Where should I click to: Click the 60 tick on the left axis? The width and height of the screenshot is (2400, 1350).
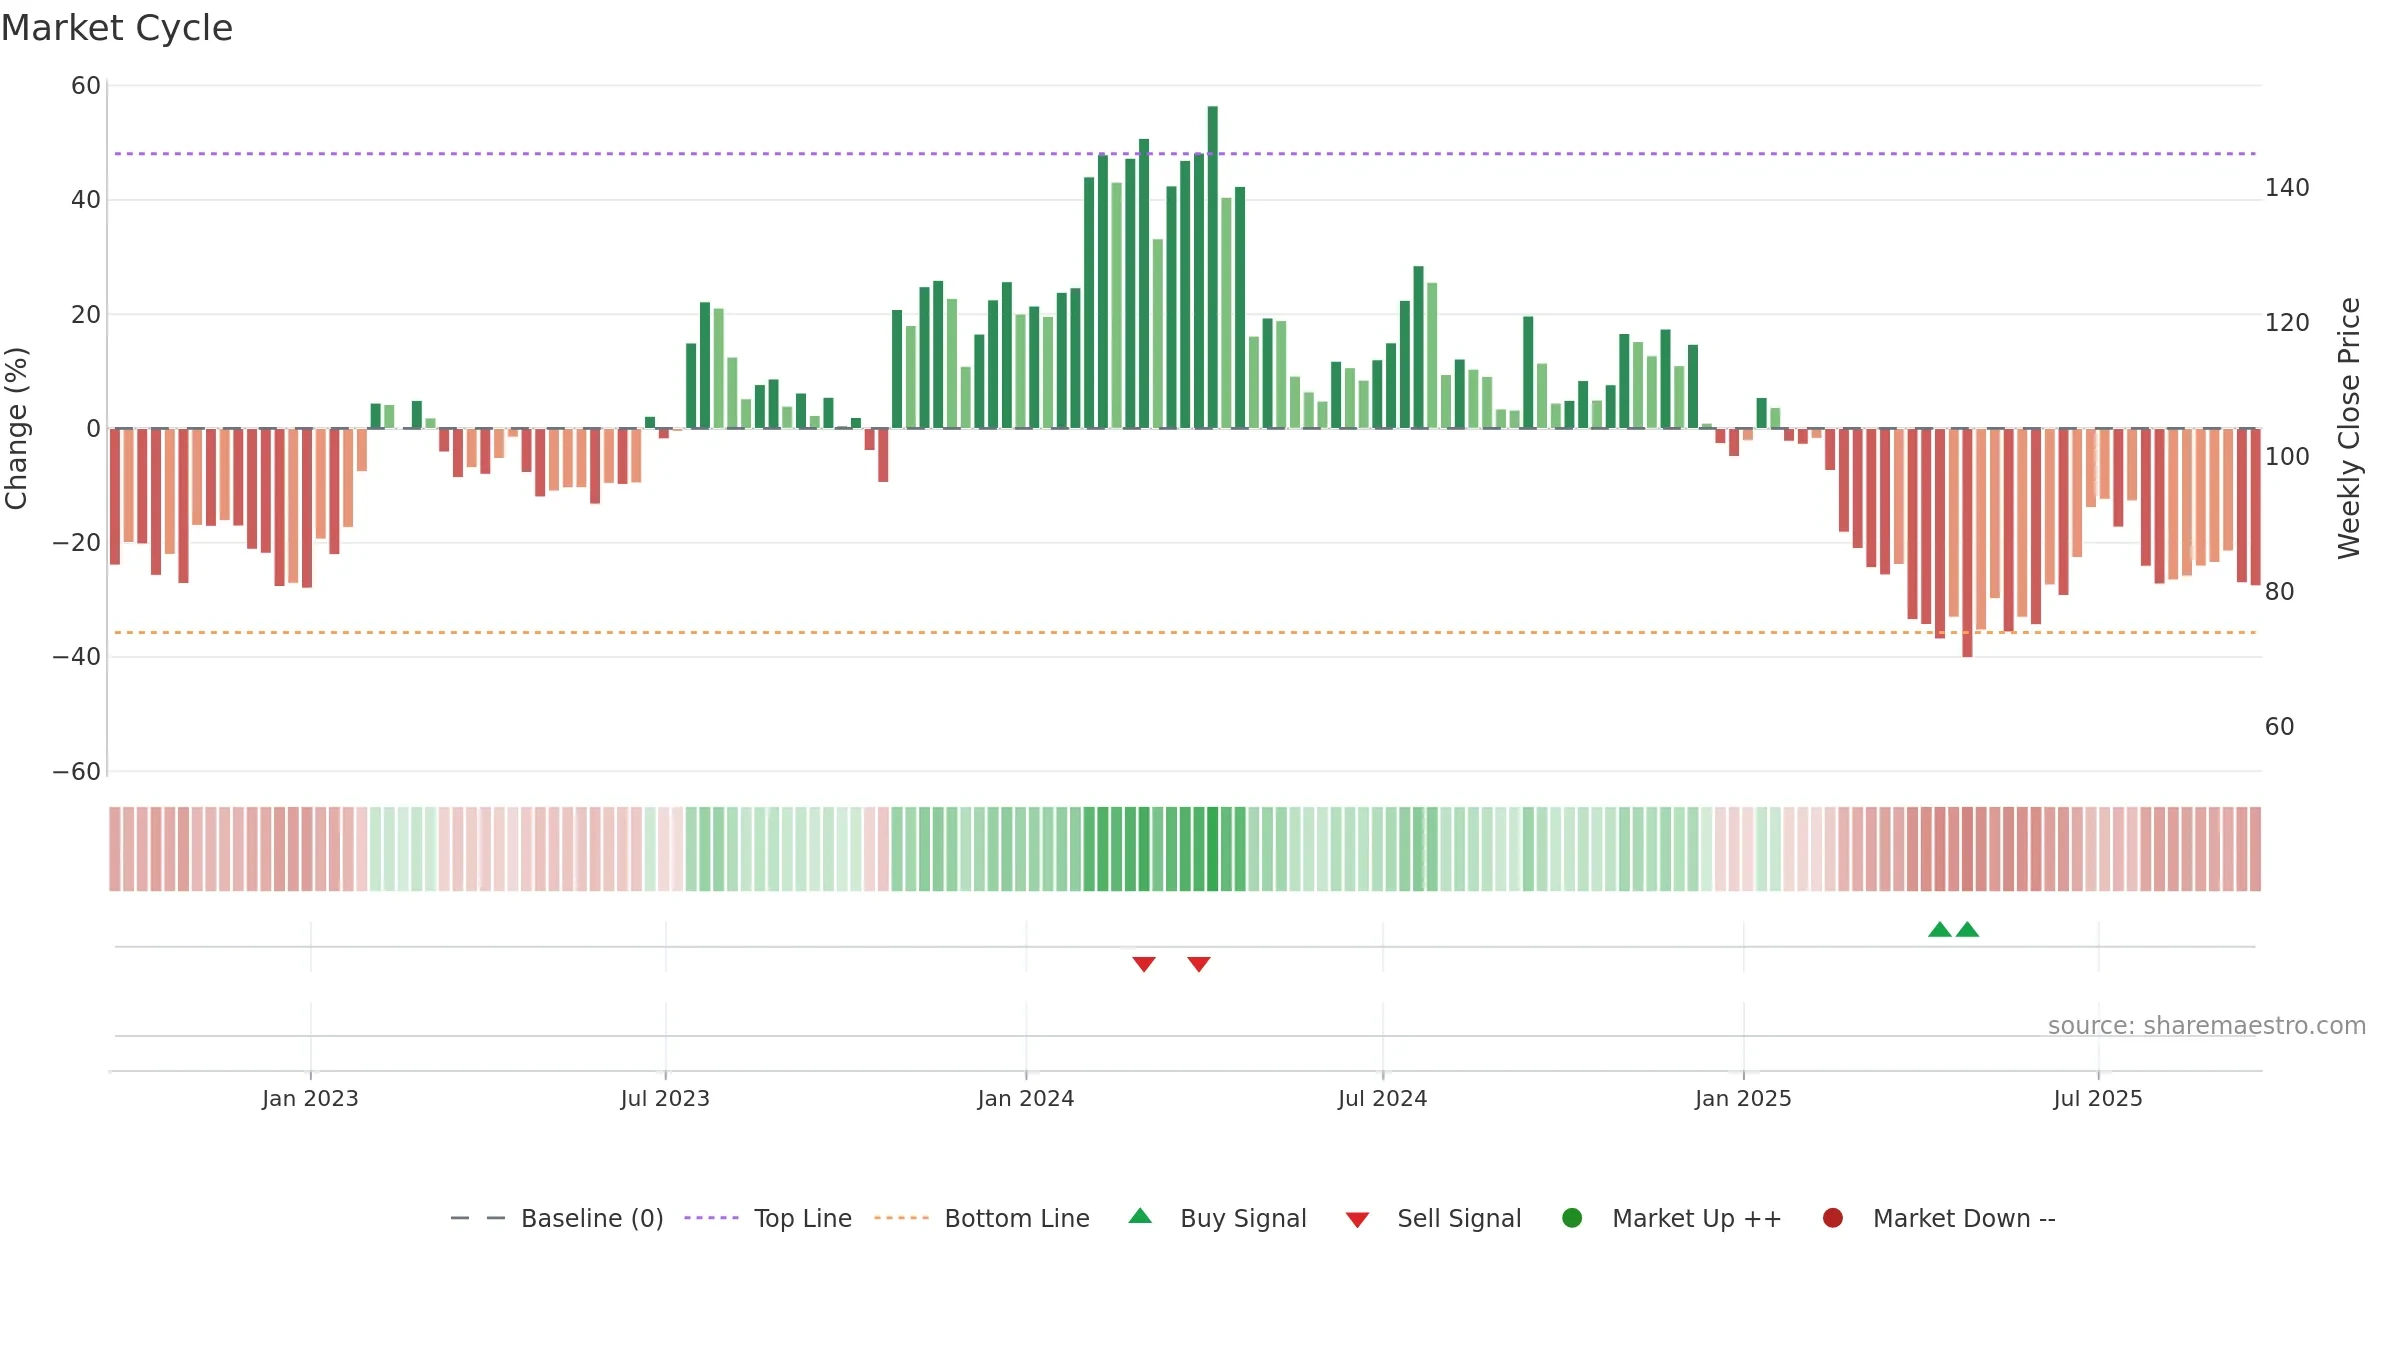click(86, 86)
